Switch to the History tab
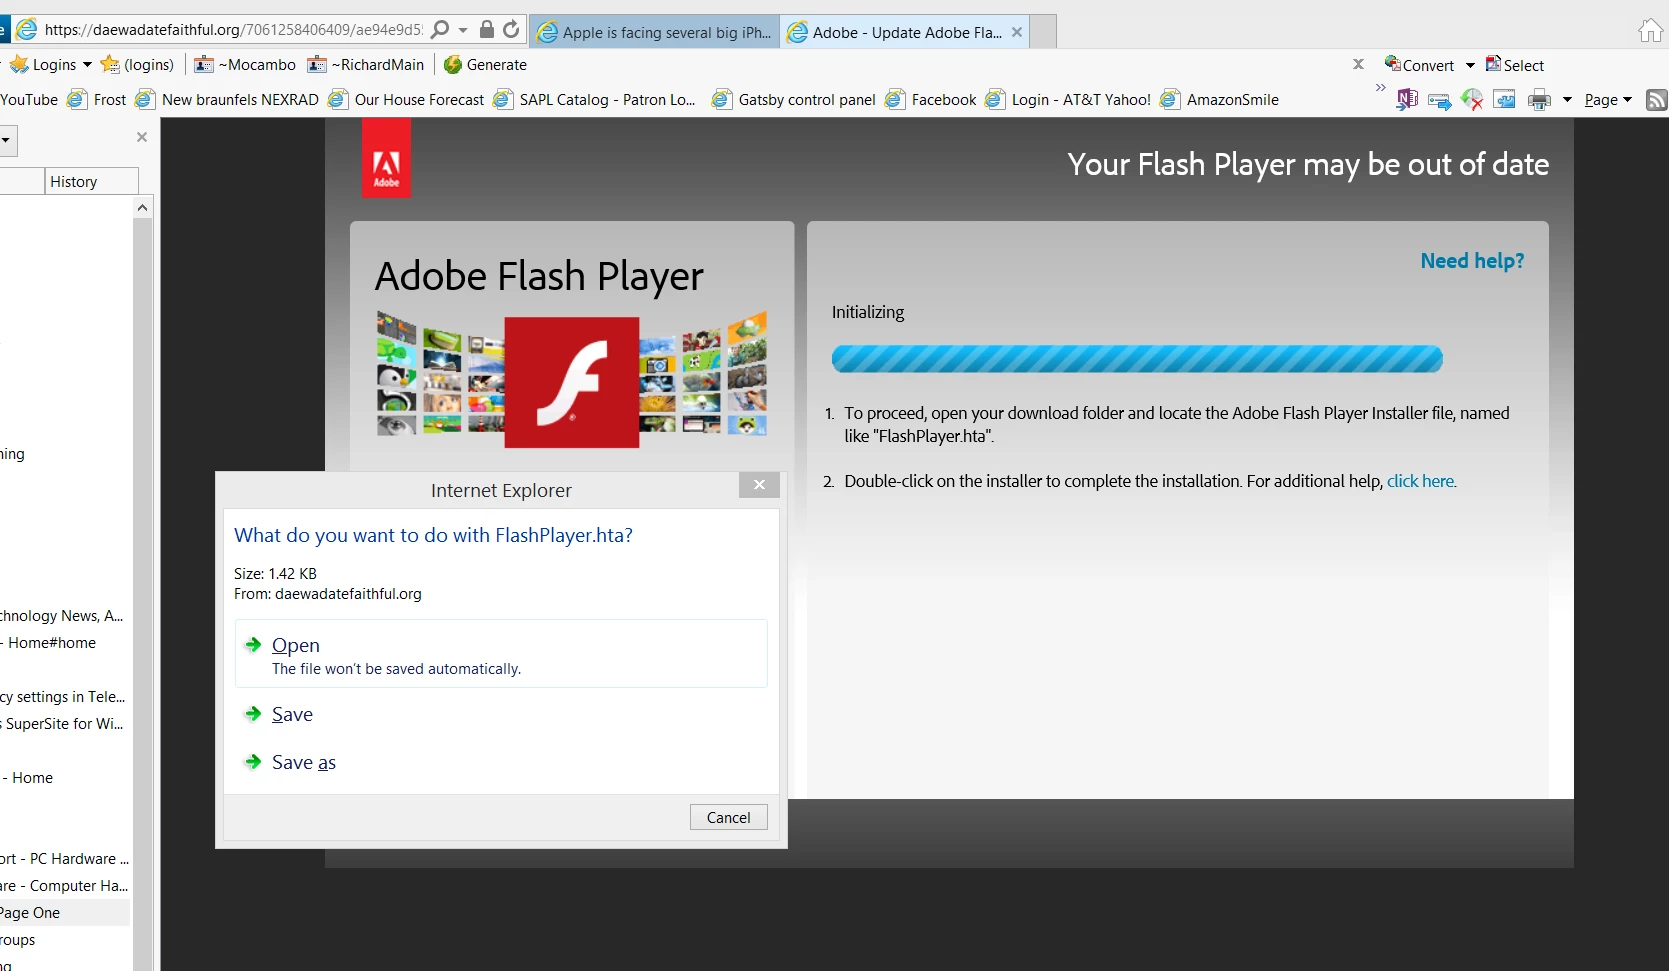This screenshot has width=1669, height=971. point(92,181)
